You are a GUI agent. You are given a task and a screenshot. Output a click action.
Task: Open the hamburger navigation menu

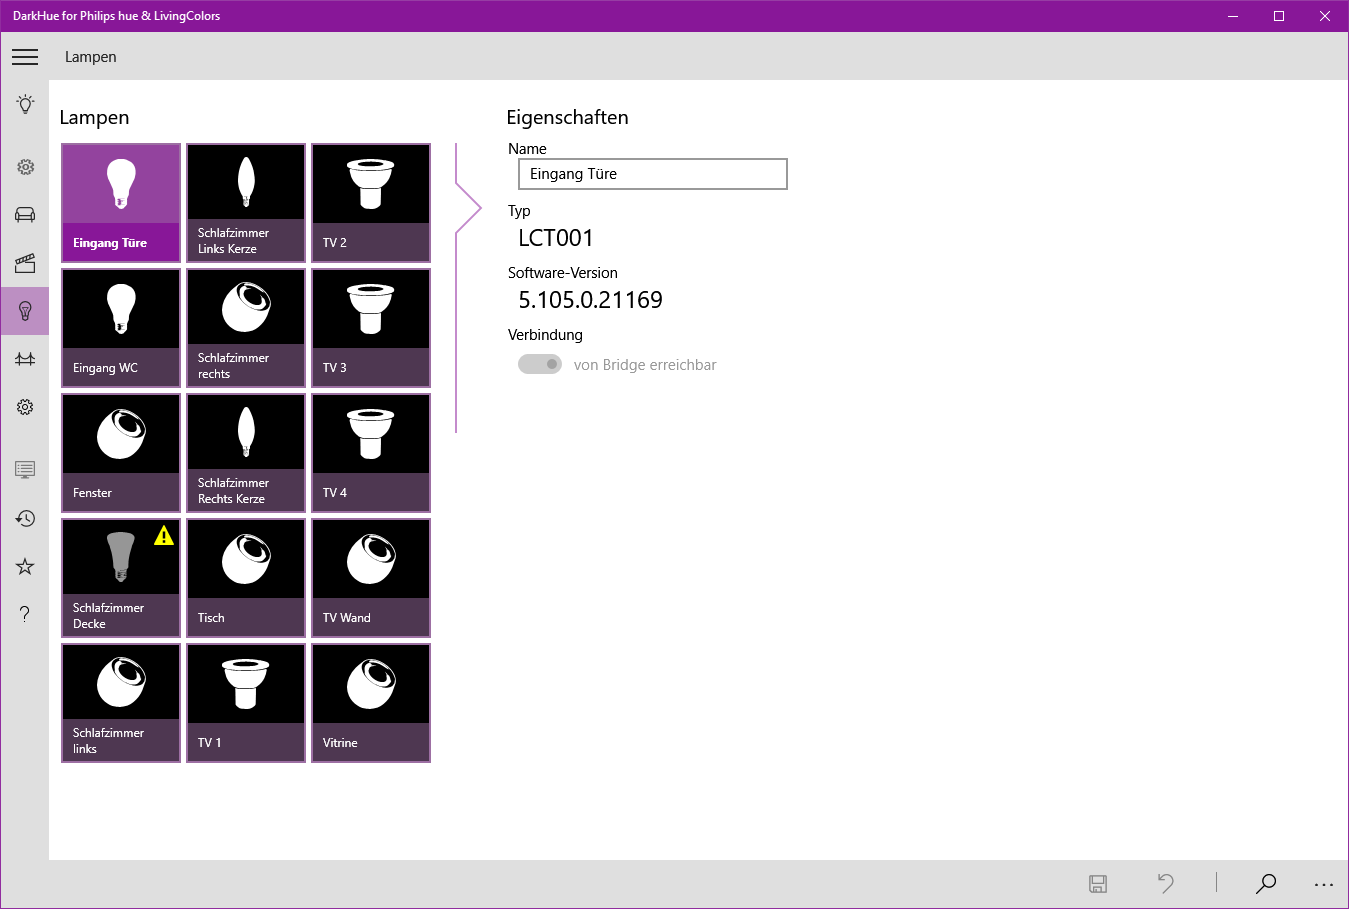(x=25, y=57)
